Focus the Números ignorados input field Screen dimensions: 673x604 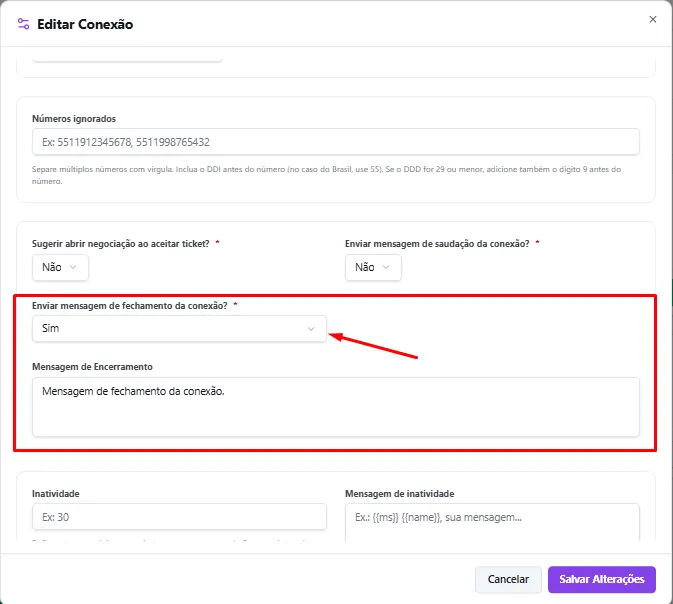pos(336,142)
